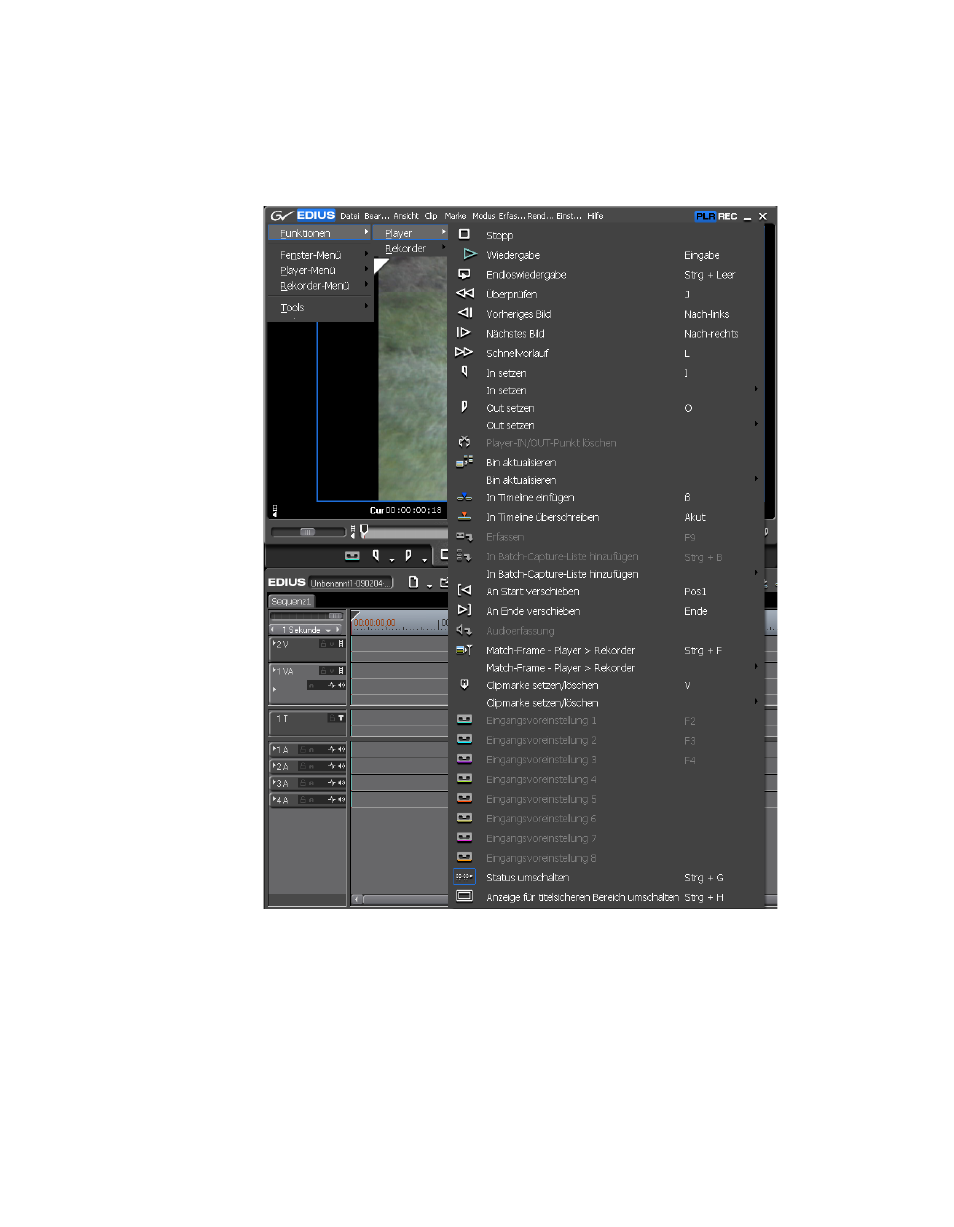Click the capture deck icon below the player

pyautogui.click(x=352, y=556)
